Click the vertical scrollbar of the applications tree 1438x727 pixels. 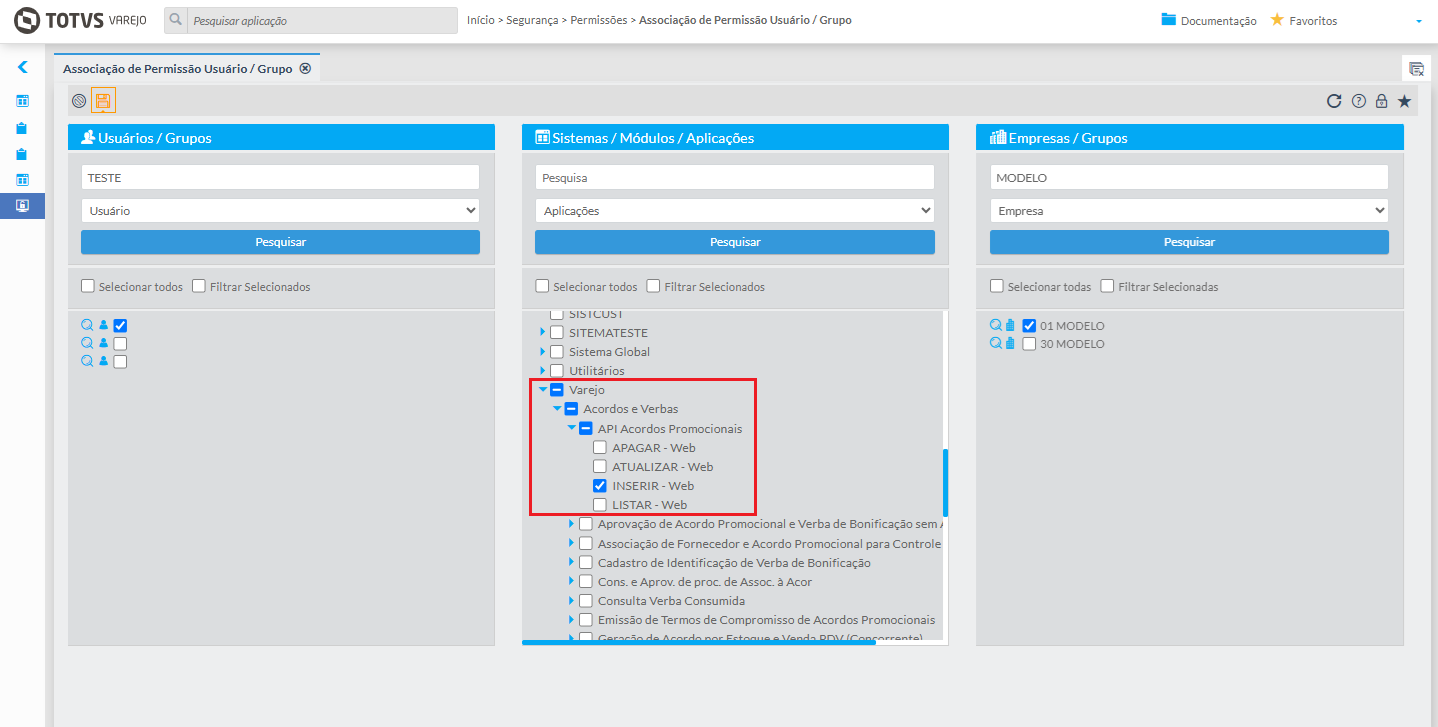click(x=945, y=482)
